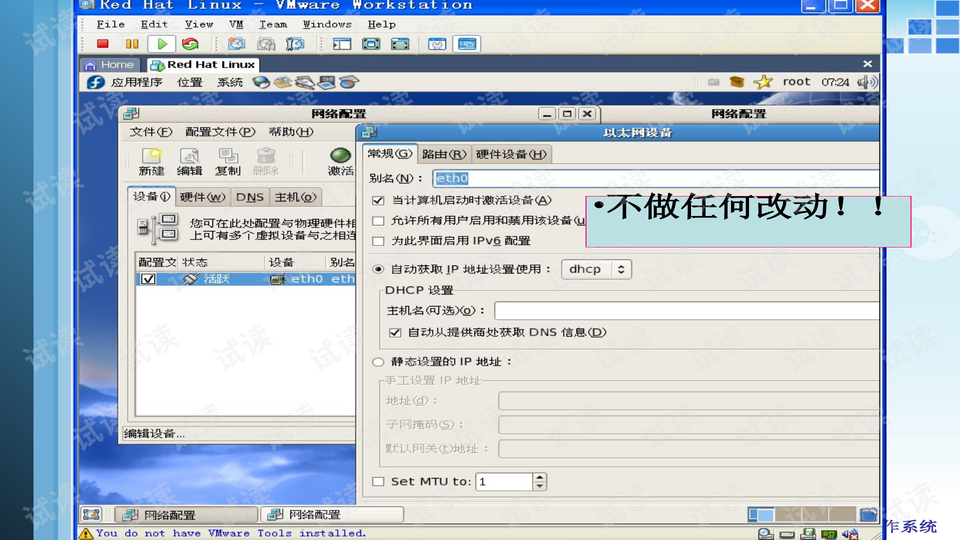The width and height of the screenshot is (960, 540).
Task: Click the 主机名(可选) input field
Action: point(686,310)
